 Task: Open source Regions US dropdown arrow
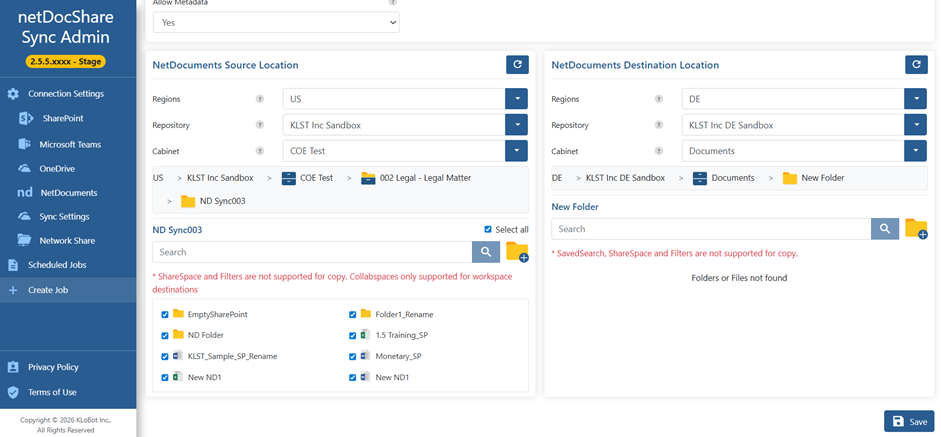(516, 99)
